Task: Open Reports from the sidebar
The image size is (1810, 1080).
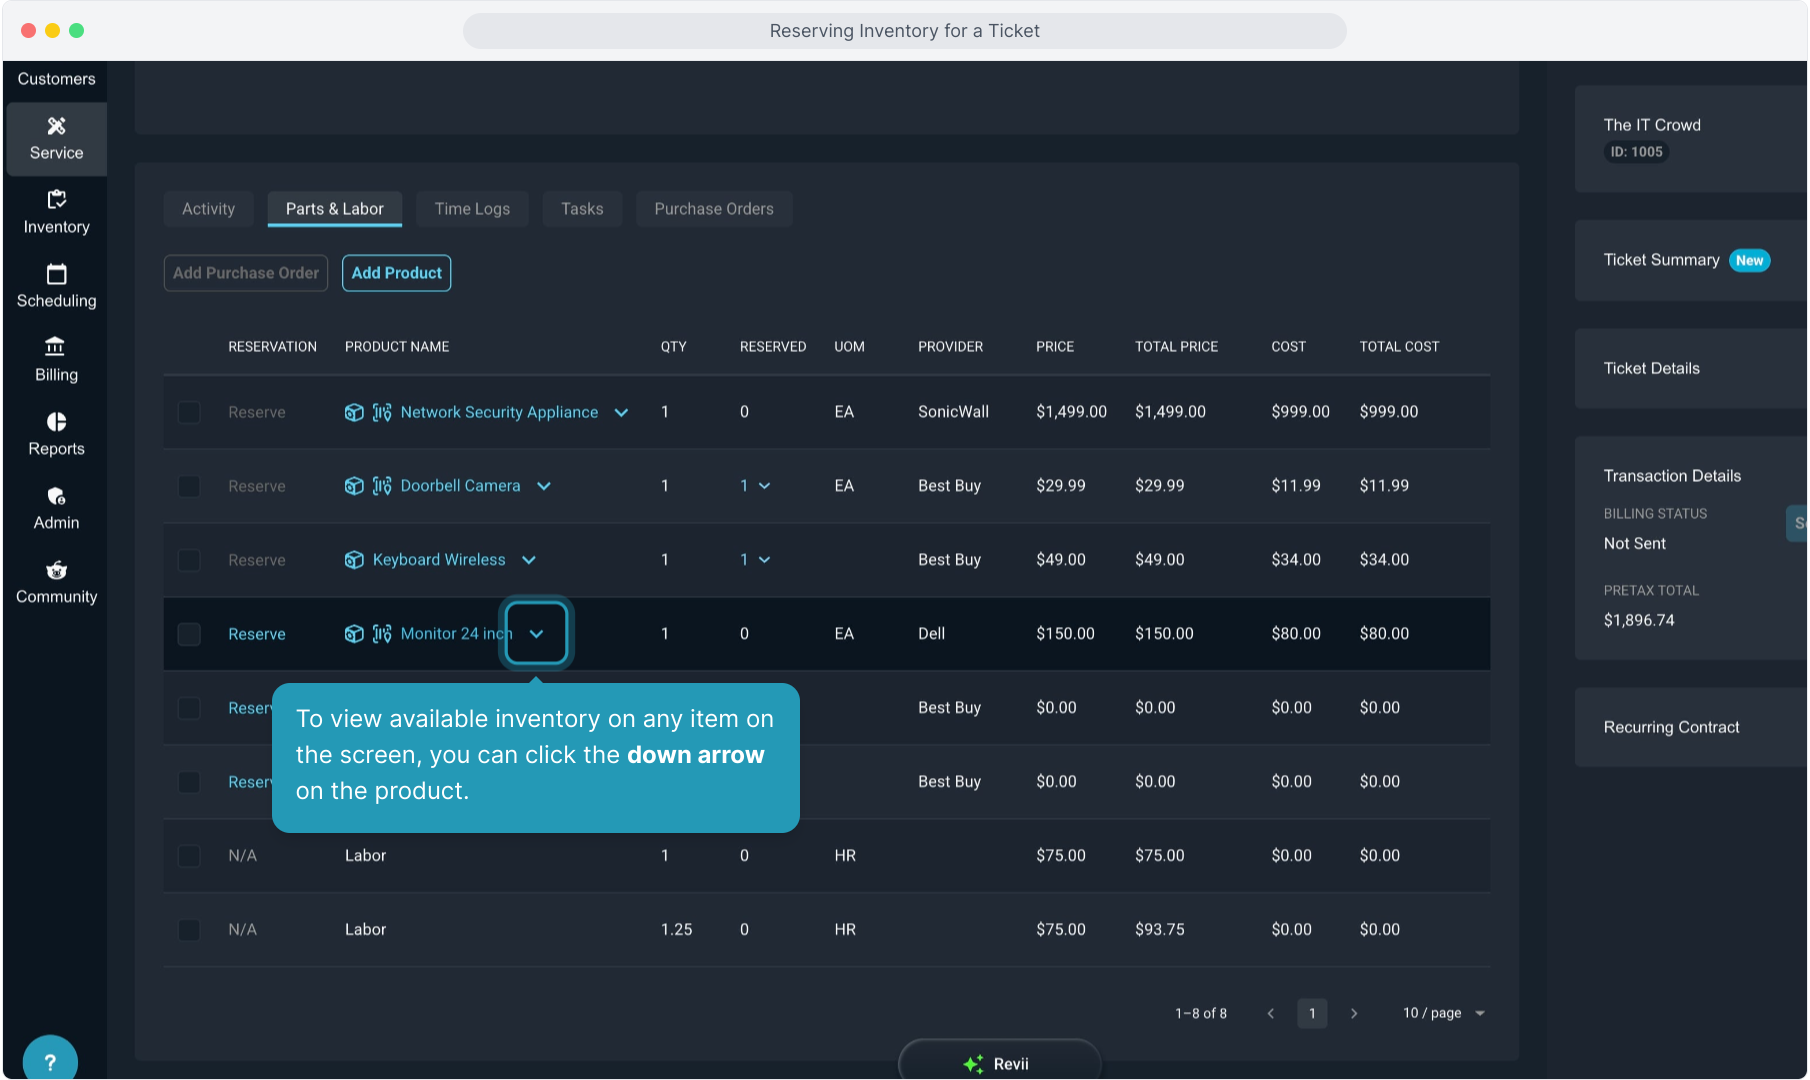Action: 56,435
